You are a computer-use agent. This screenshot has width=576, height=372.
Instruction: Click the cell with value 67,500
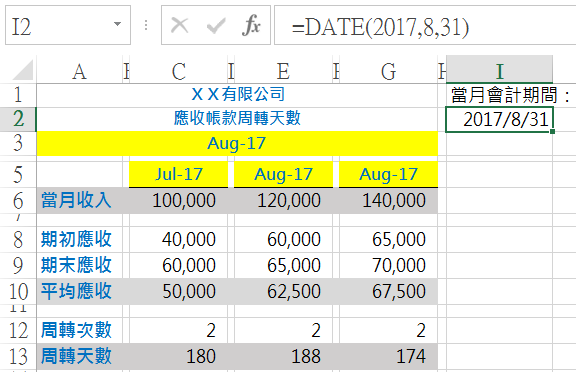388,291
